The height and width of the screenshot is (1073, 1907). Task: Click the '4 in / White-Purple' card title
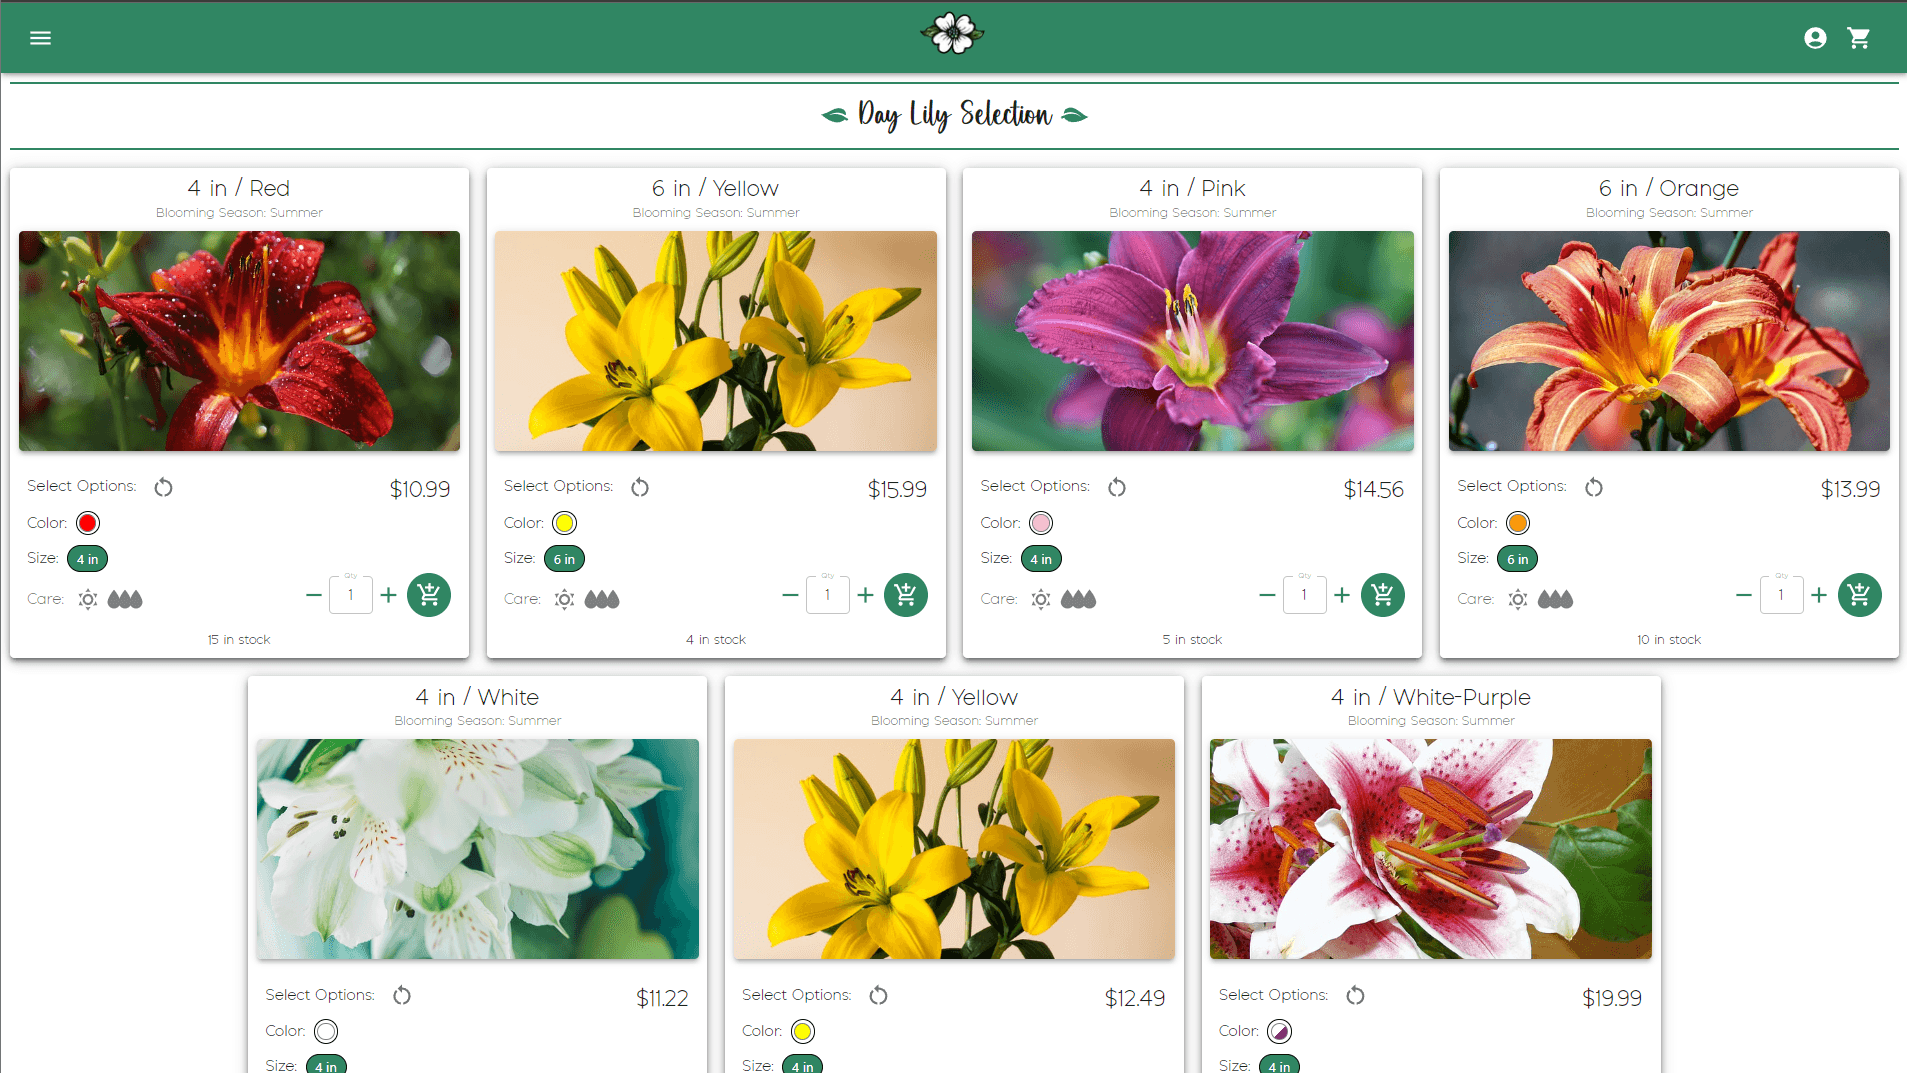[1431, 697]
